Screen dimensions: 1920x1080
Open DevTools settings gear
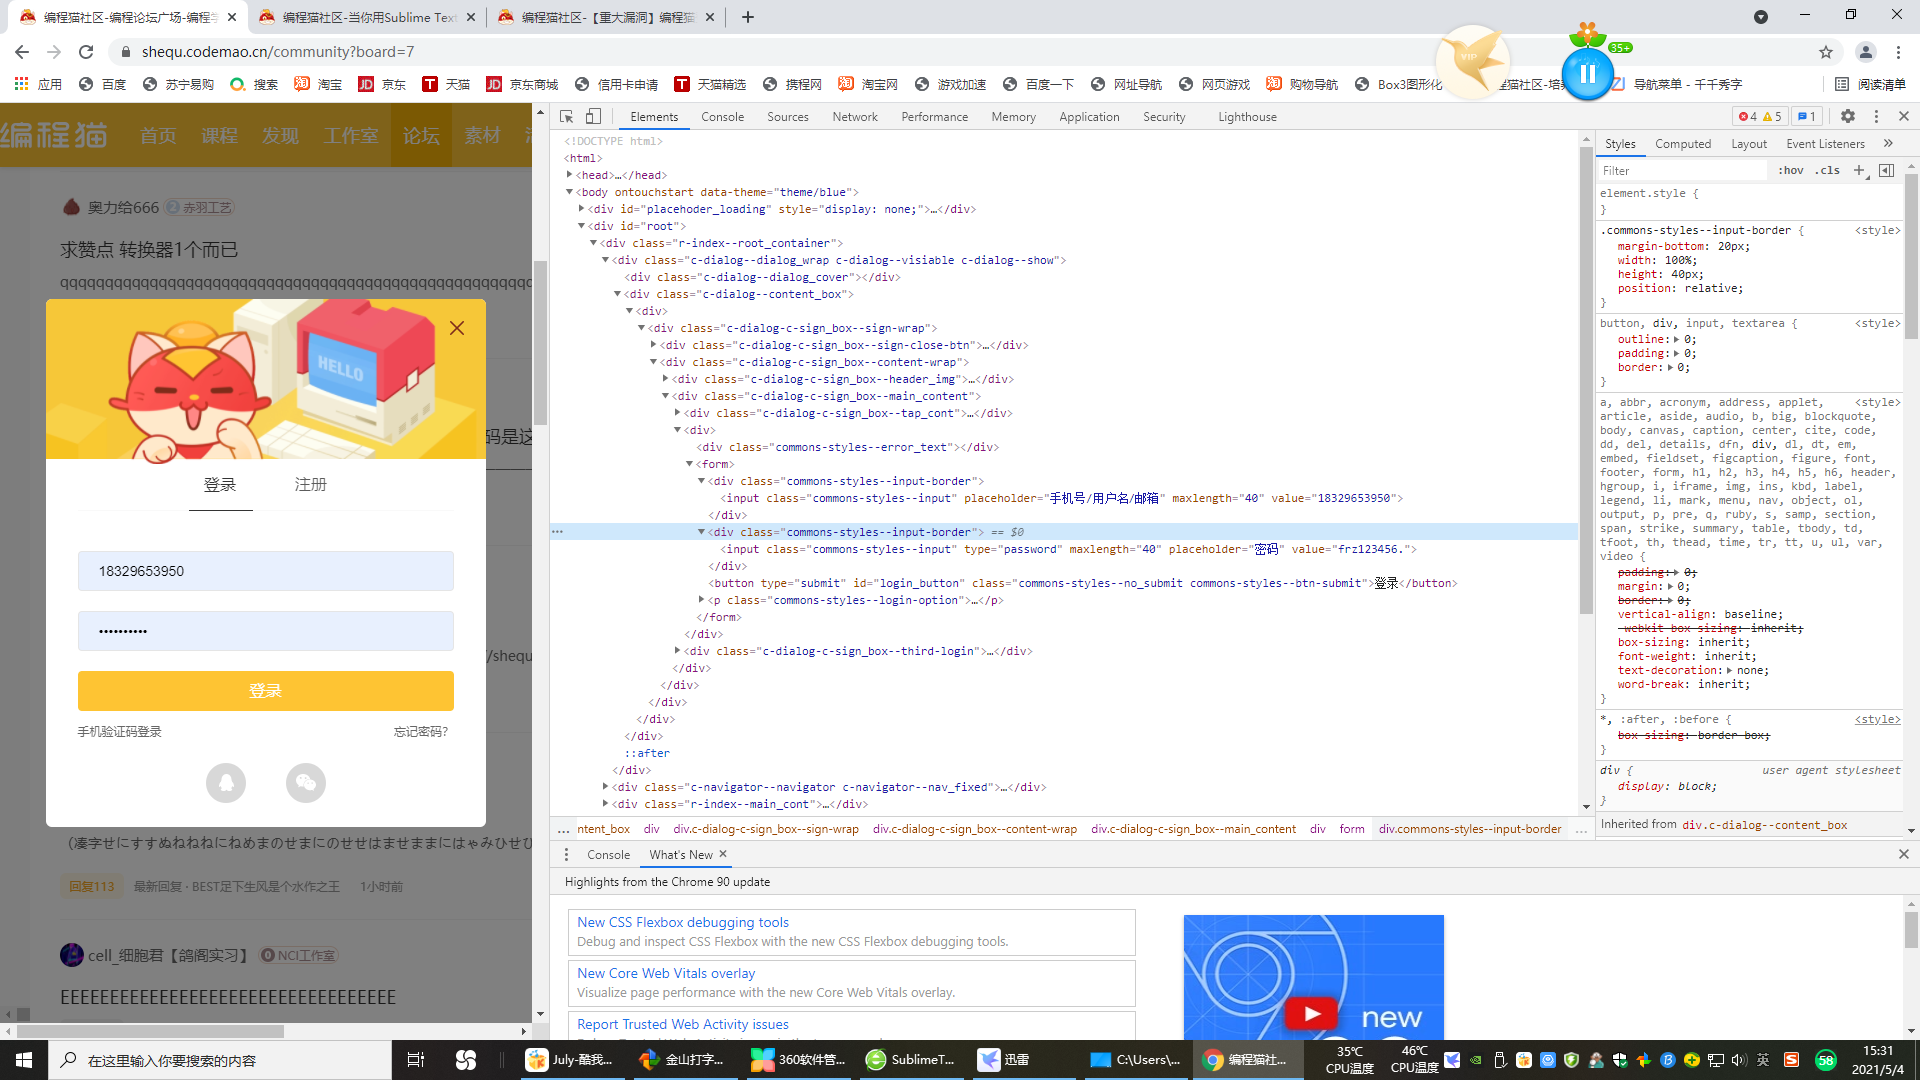1848,117
